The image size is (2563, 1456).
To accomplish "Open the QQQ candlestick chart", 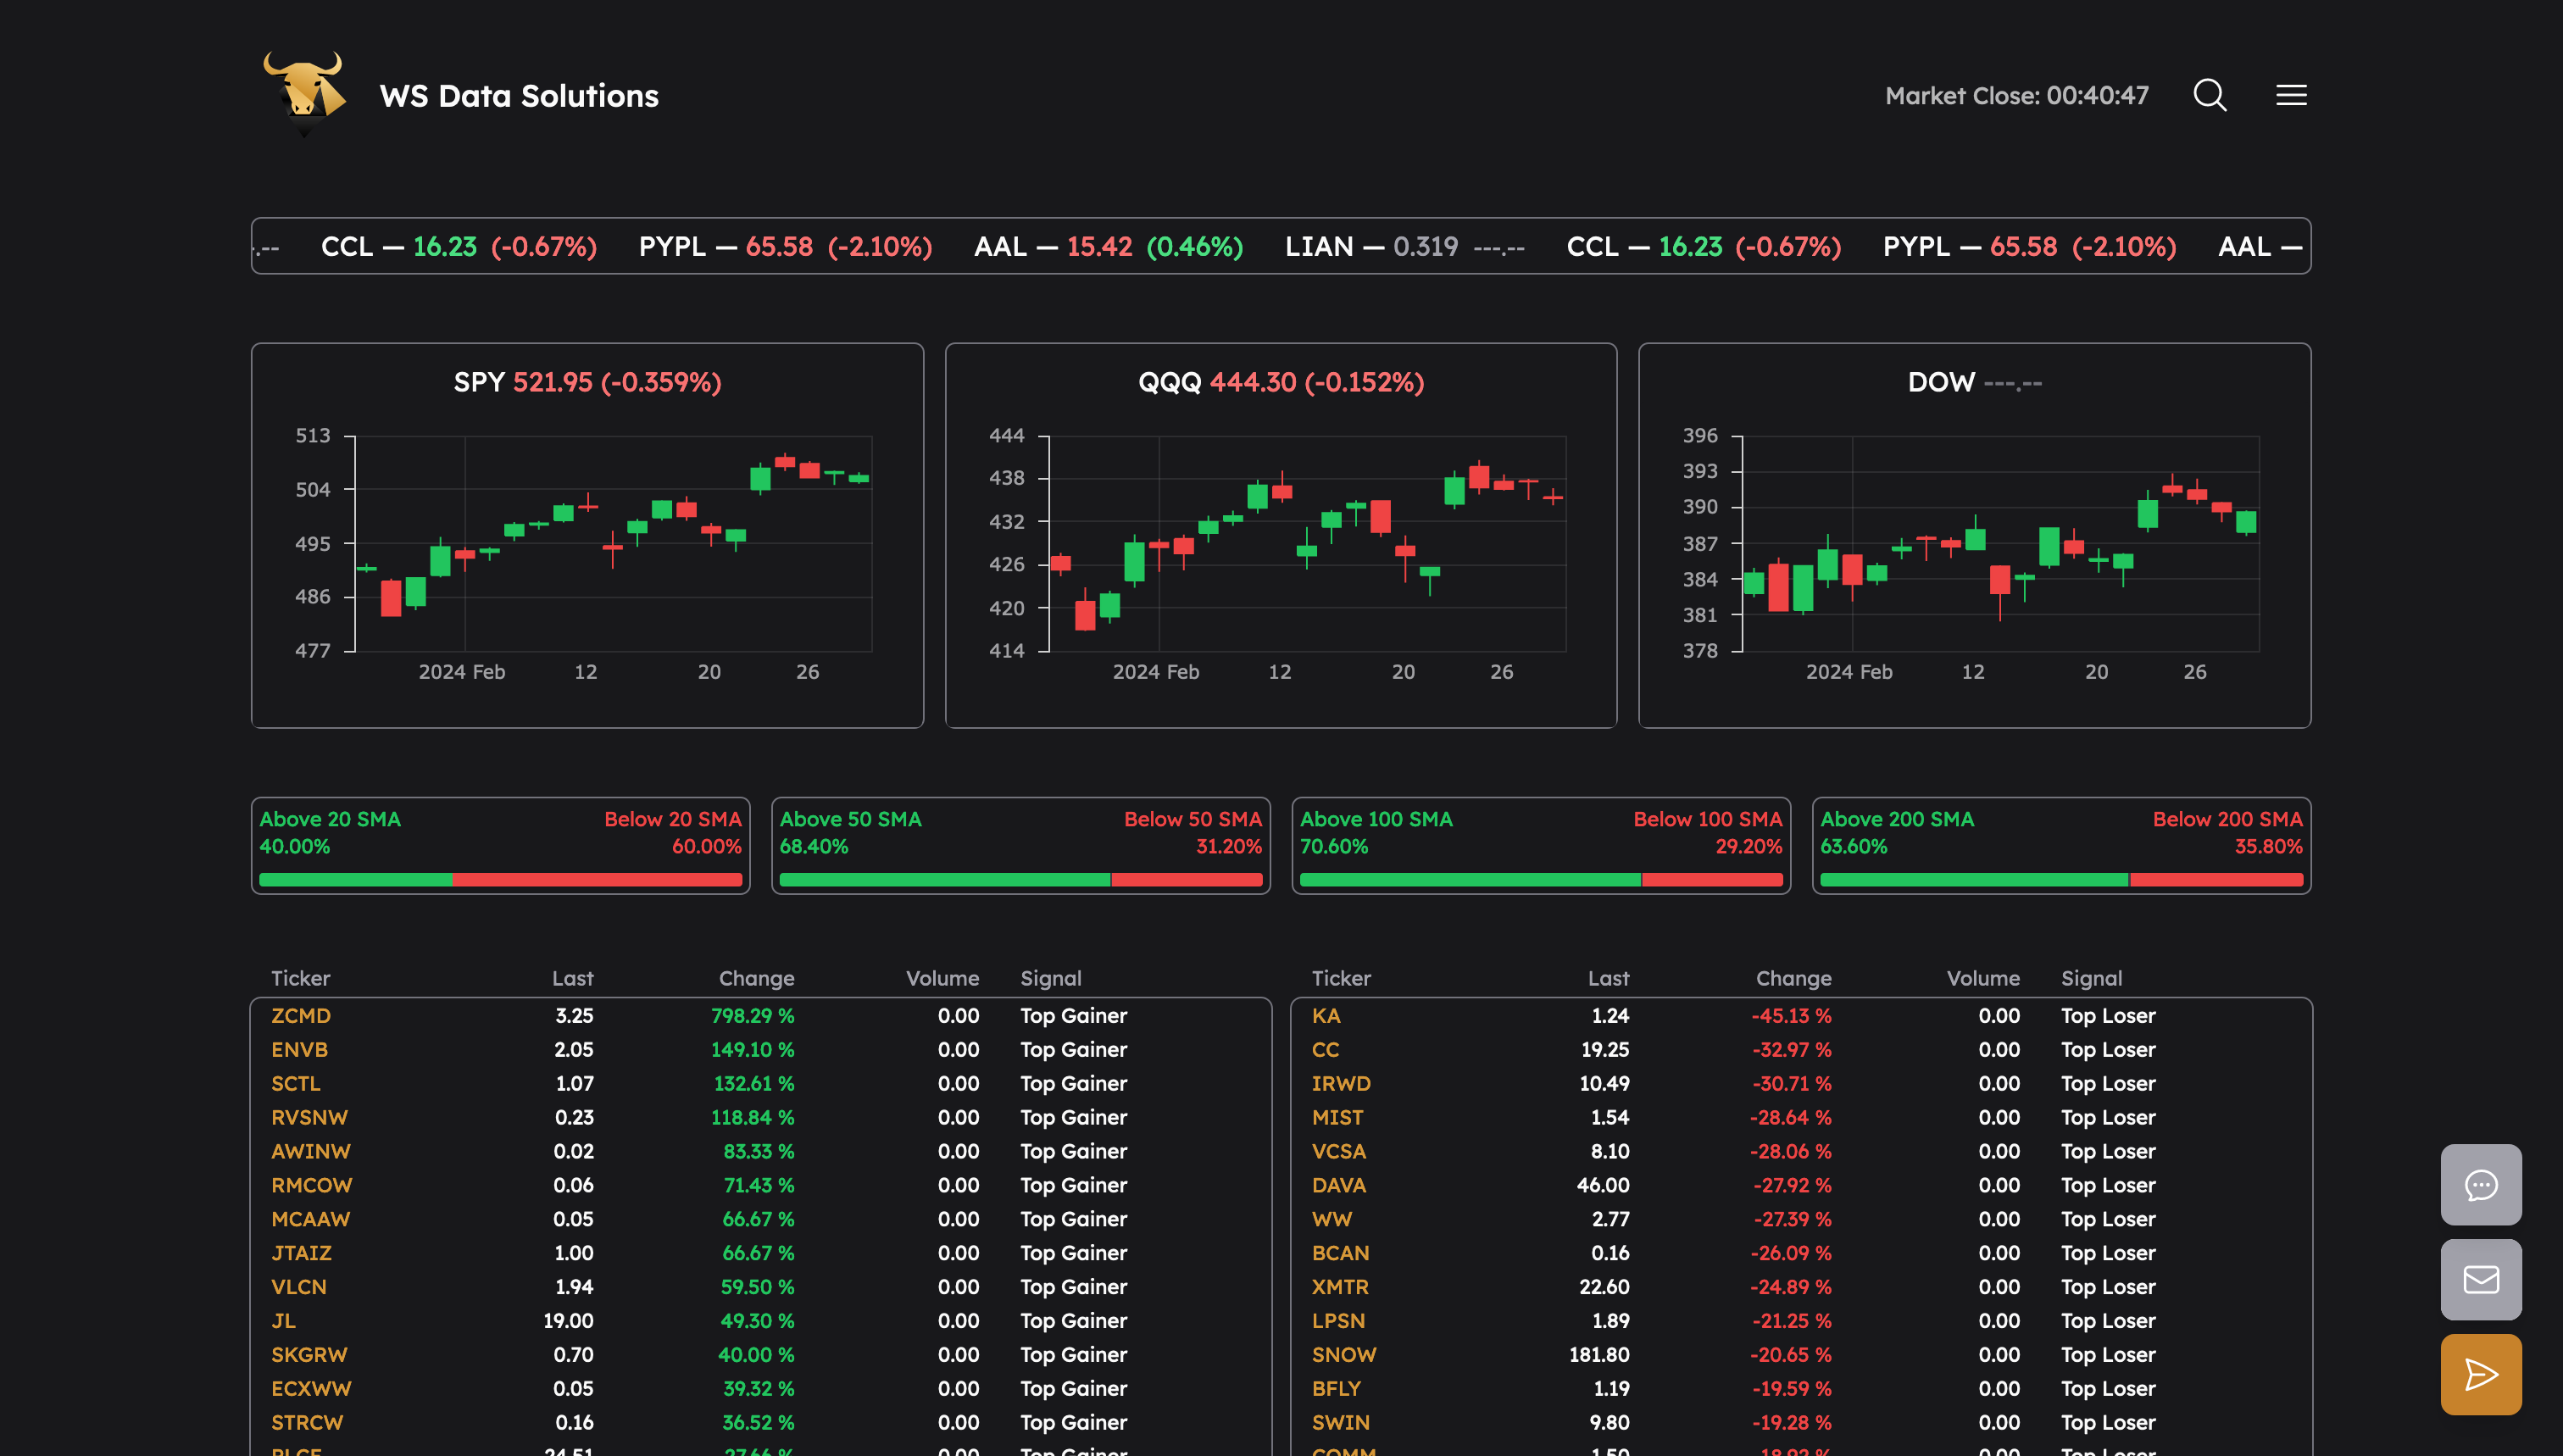I will (x=1281, y=535).
